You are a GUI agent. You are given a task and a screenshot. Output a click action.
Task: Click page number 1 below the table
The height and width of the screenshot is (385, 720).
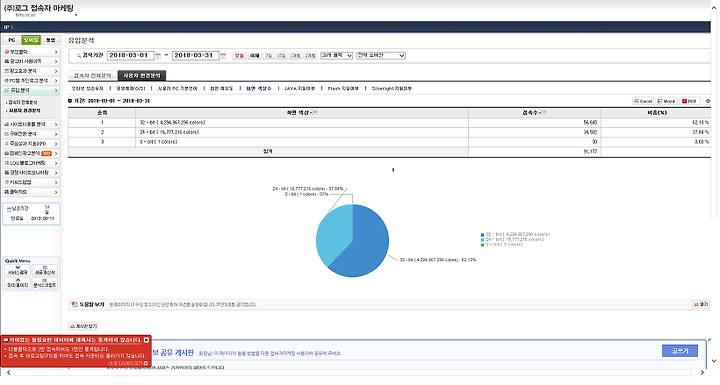point(393,170)
